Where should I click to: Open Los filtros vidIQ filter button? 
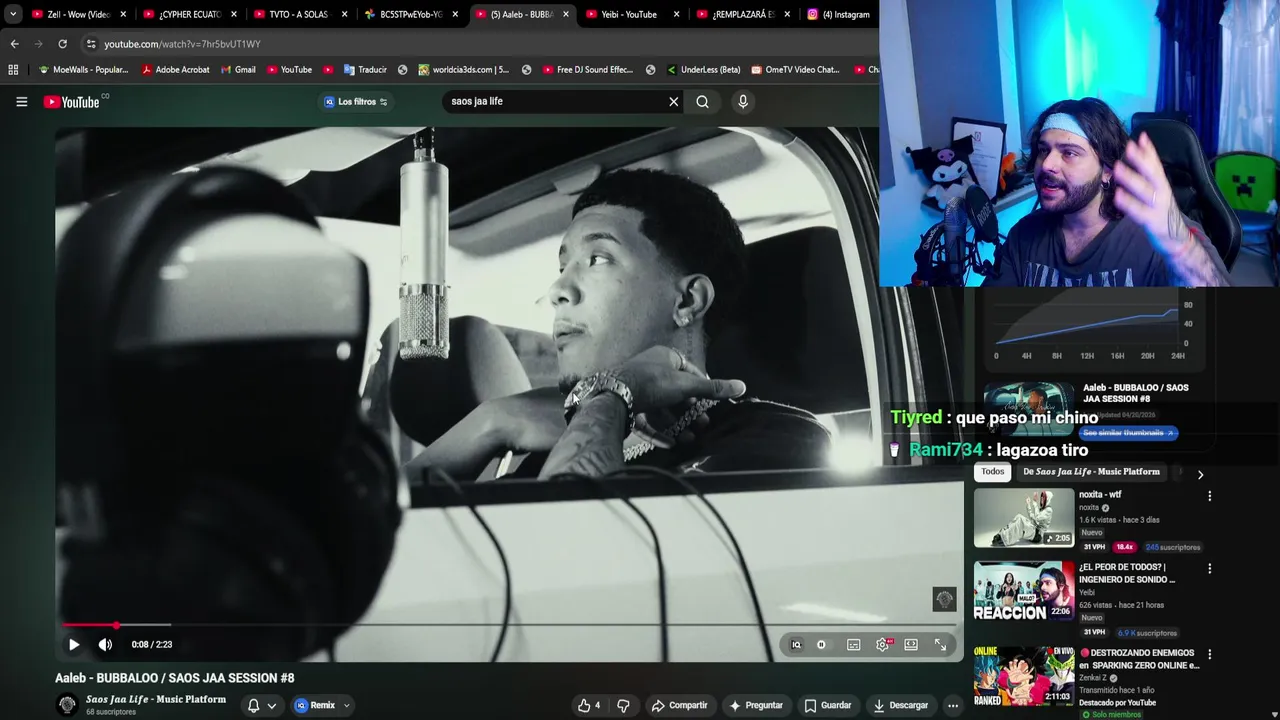pos(356,101)
